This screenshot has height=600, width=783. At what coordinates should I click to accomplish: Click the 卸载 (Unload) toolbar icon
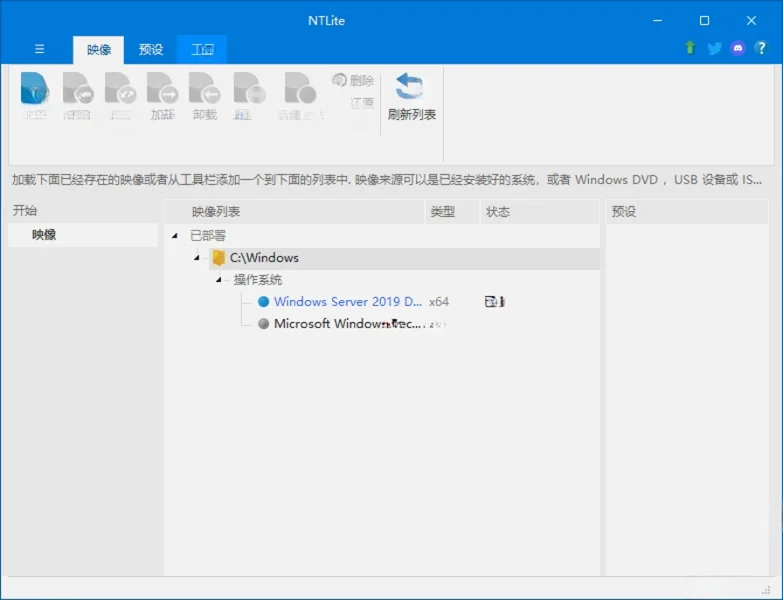(x=205, y=95)
